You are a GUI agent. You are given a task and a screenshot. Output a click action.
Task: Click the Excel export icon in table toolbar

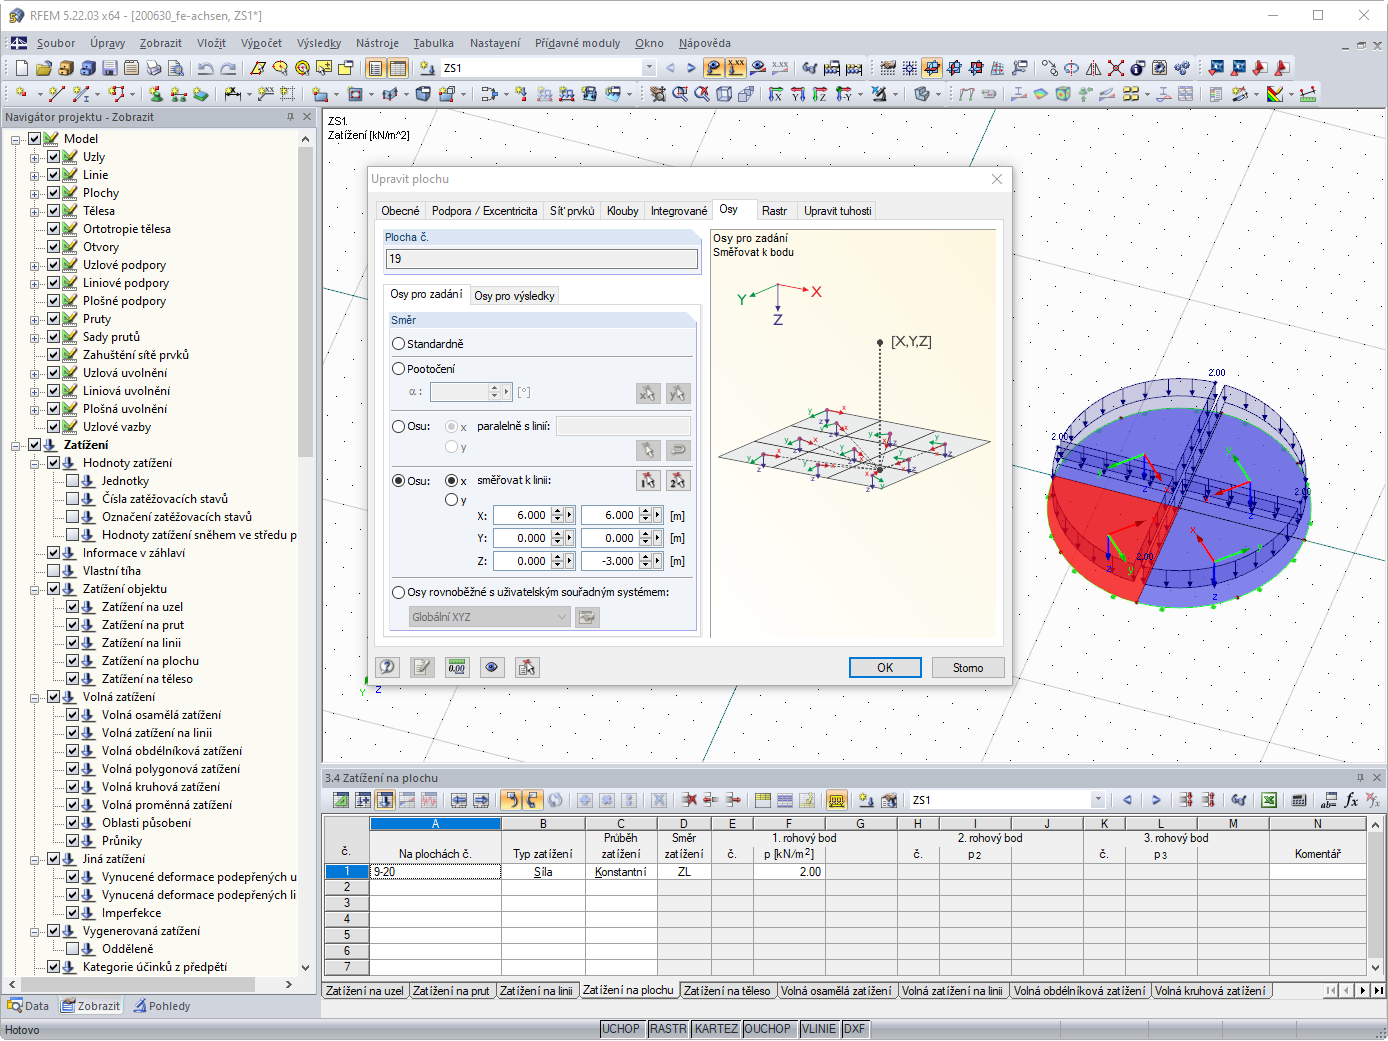click(1269, 800)
